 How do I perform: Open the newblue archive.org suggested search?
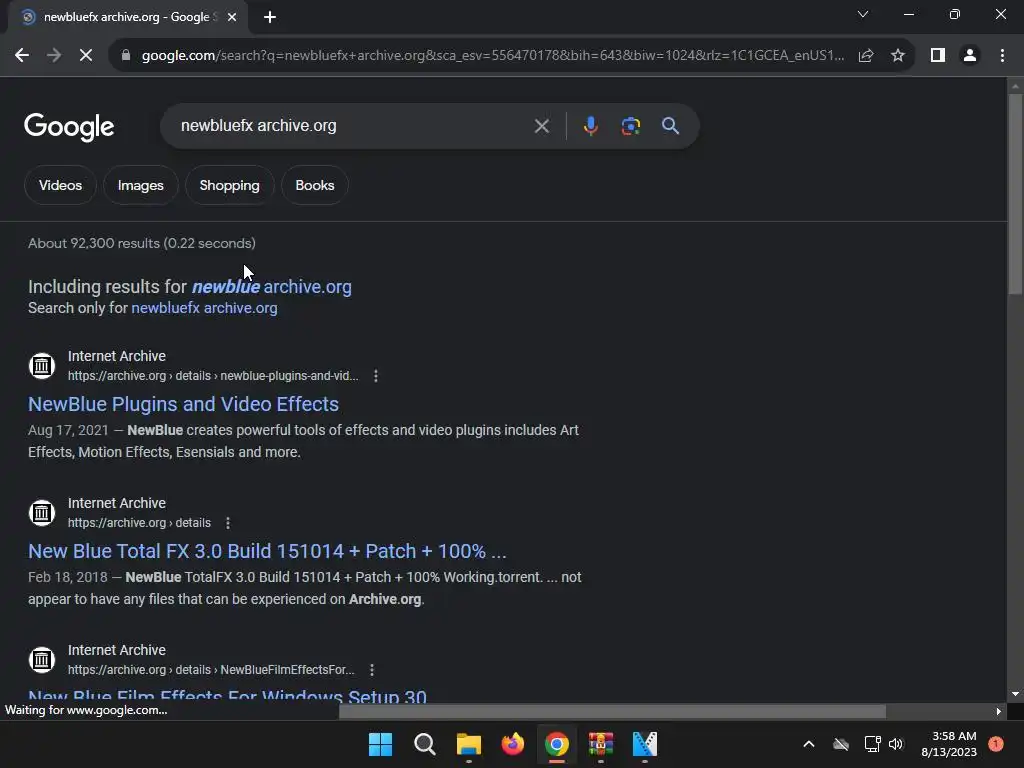click(271, 287)
